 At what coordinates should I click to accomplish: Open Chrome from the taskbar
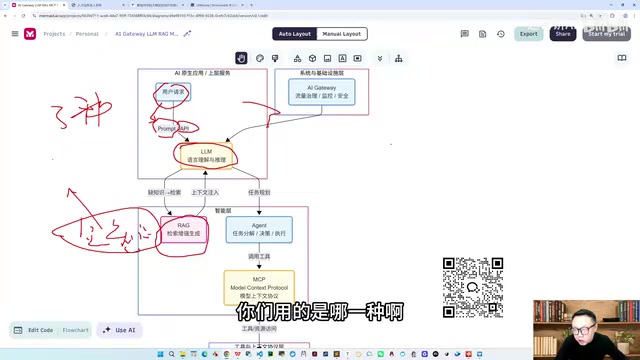227,354
